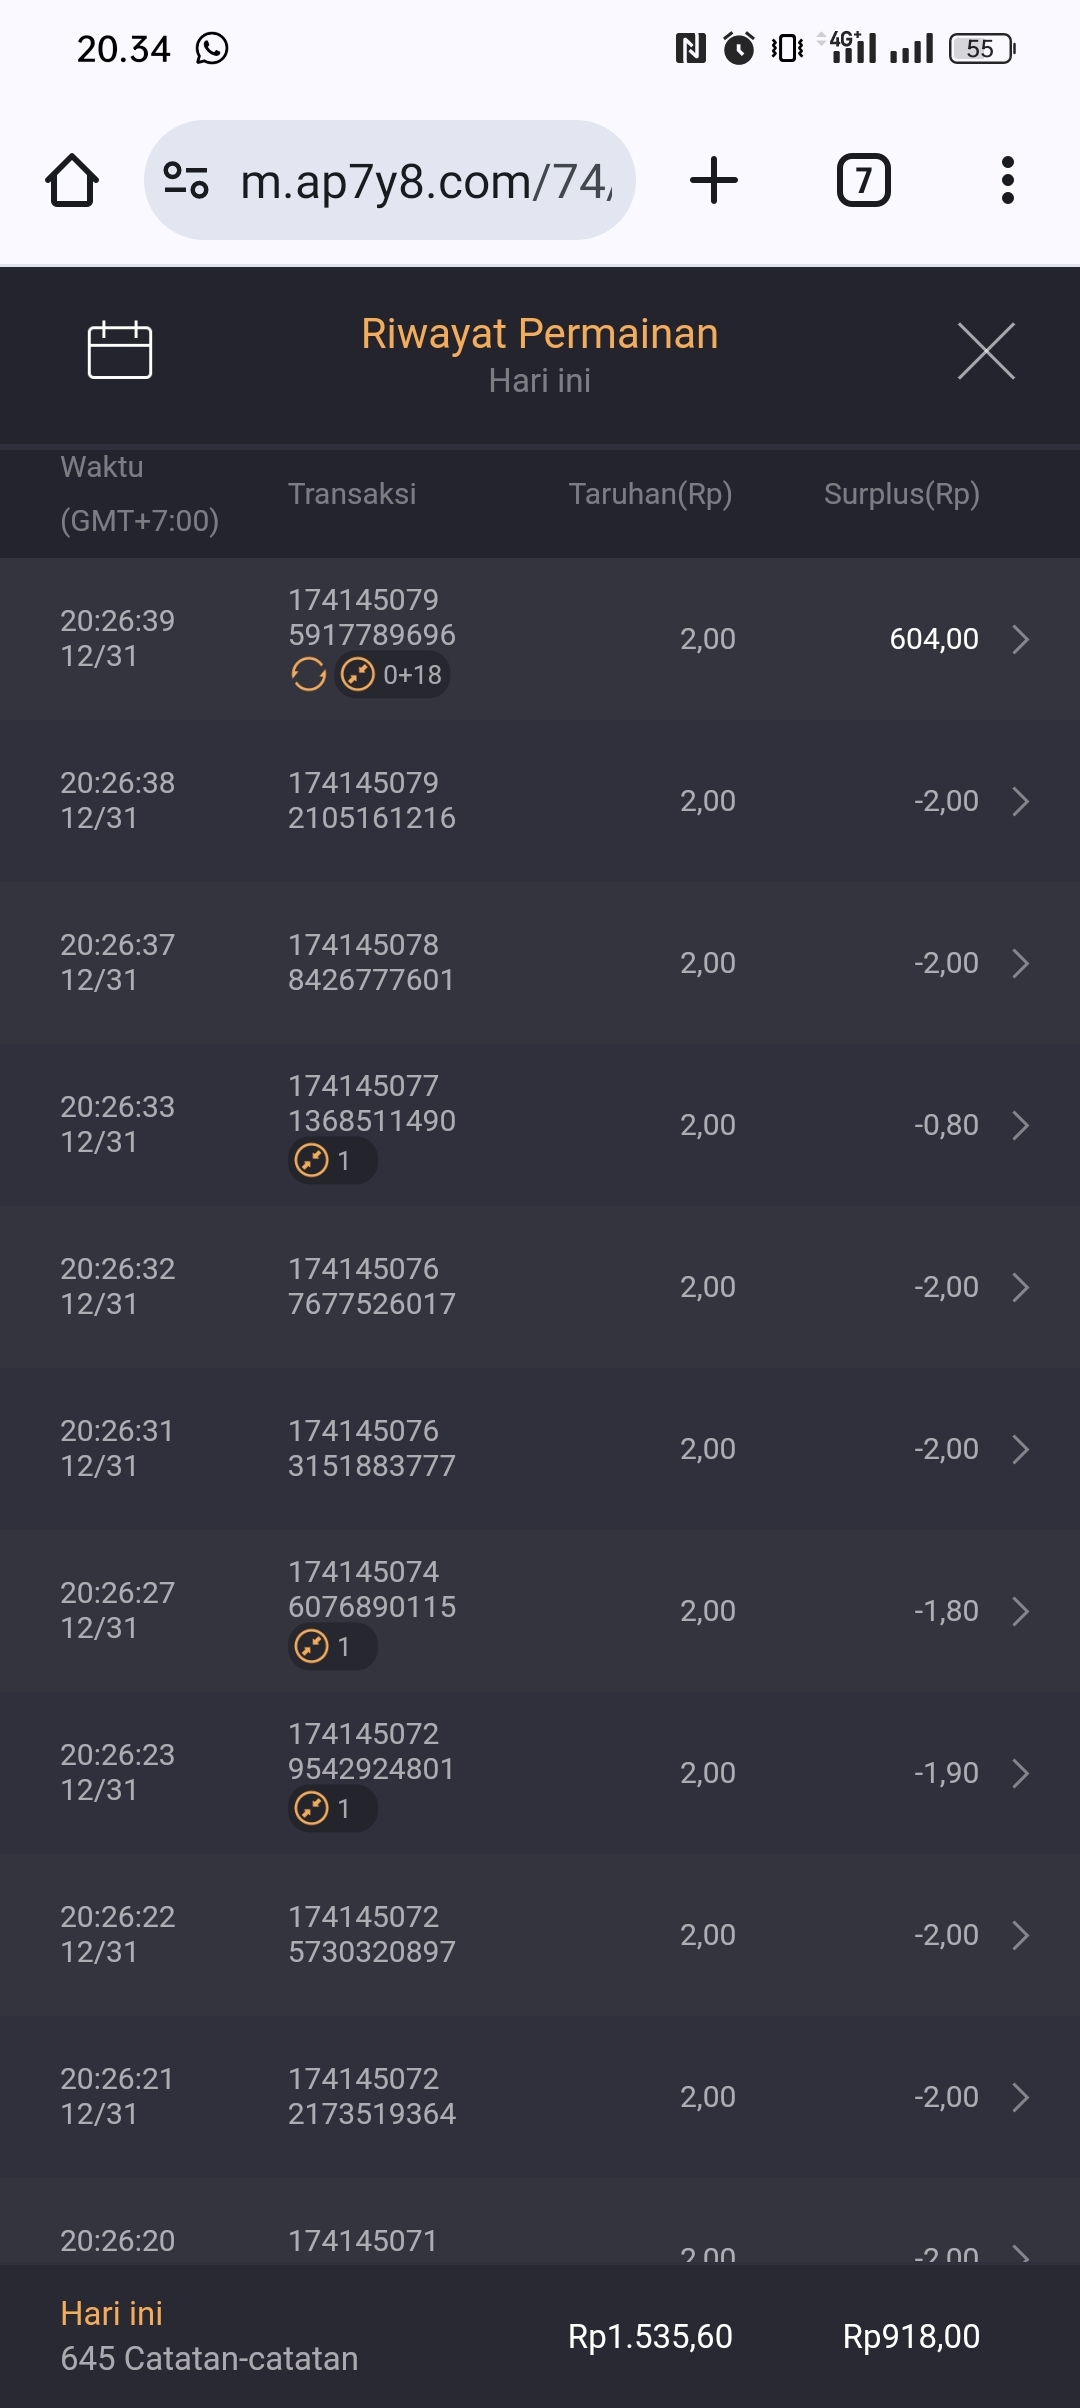1080x2408 pixels.
Task: Select transaction 174145076 7677526017
Action: coord(371,1286)
